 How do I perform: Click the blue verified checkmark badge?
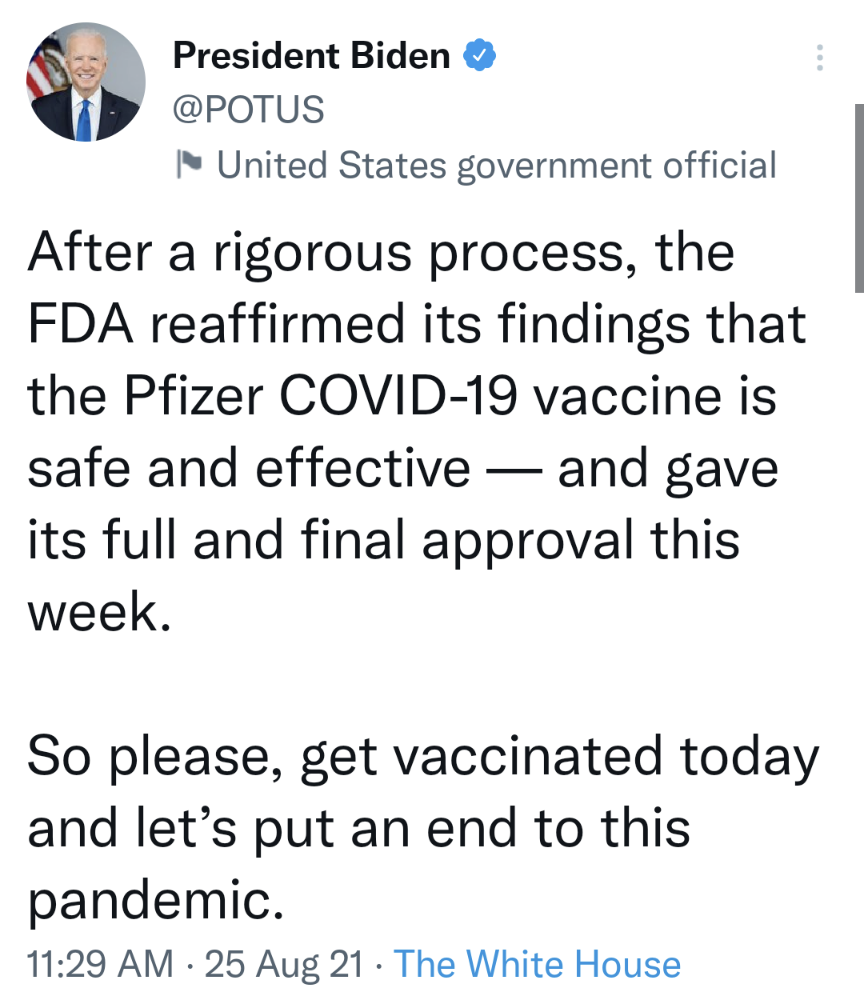(x=481, y=56)
